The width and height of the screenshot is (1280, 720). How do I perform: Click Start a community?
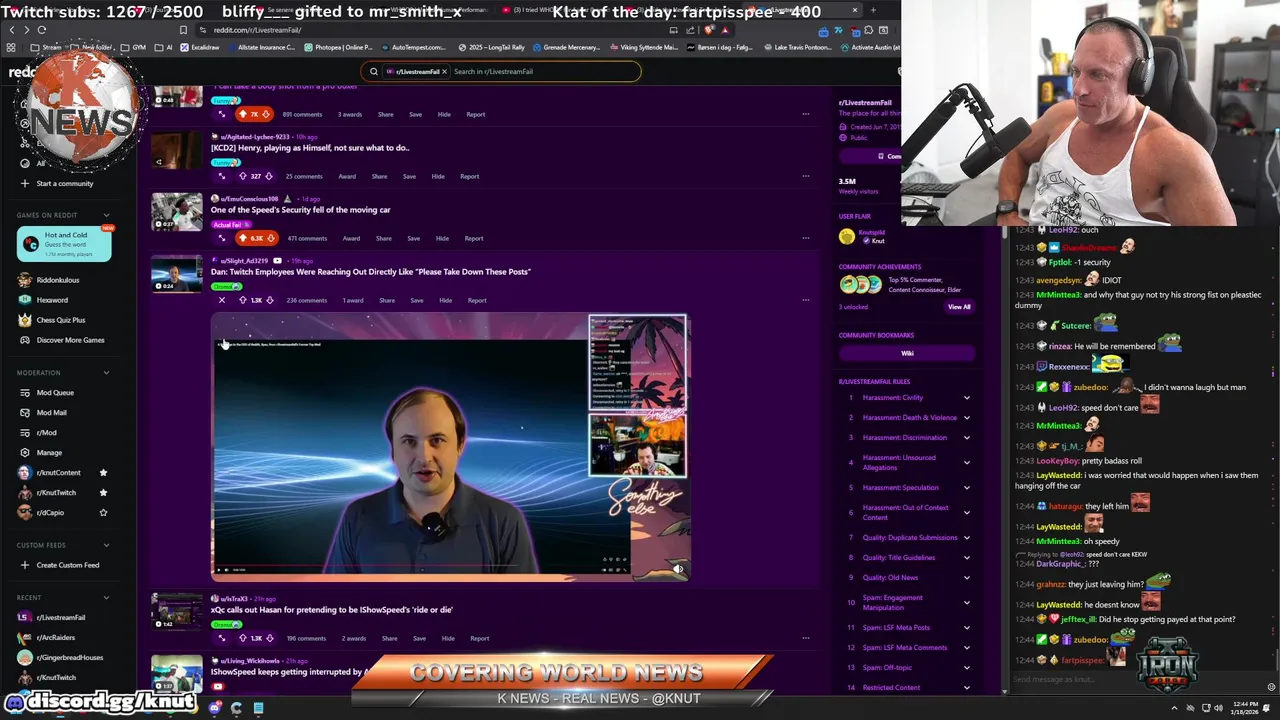65,184
